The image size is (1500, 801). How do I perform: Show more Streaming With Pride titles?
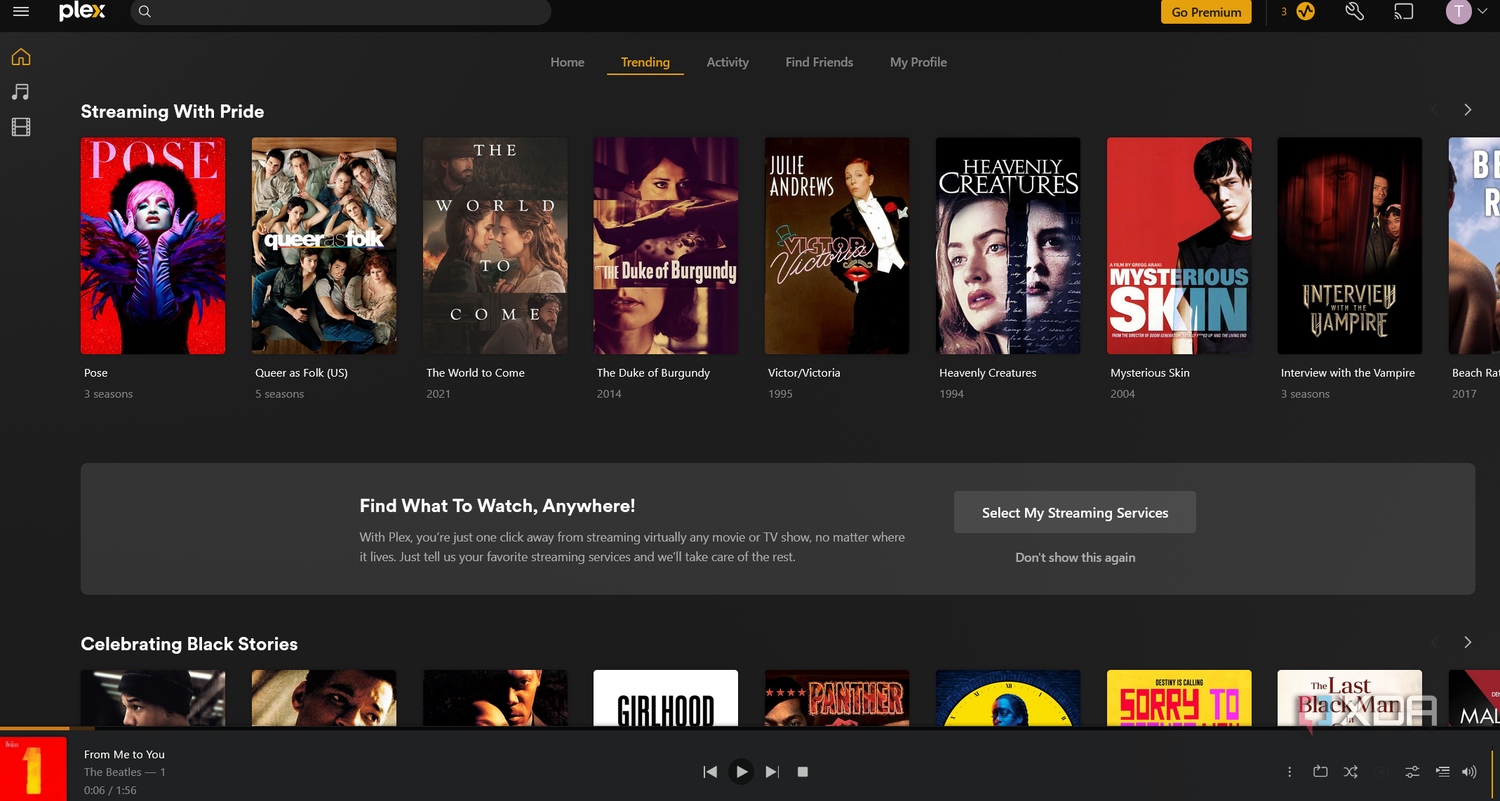pyautogui.click(x=1467, y=109)
